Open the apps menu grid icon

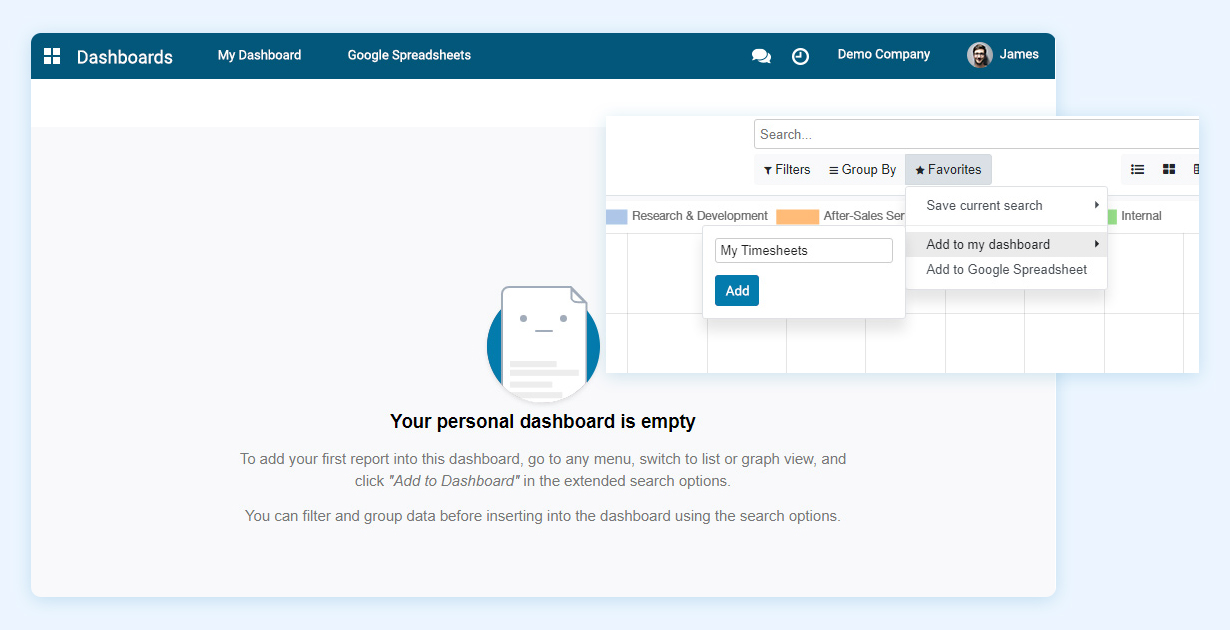click(x=51, y=56)
